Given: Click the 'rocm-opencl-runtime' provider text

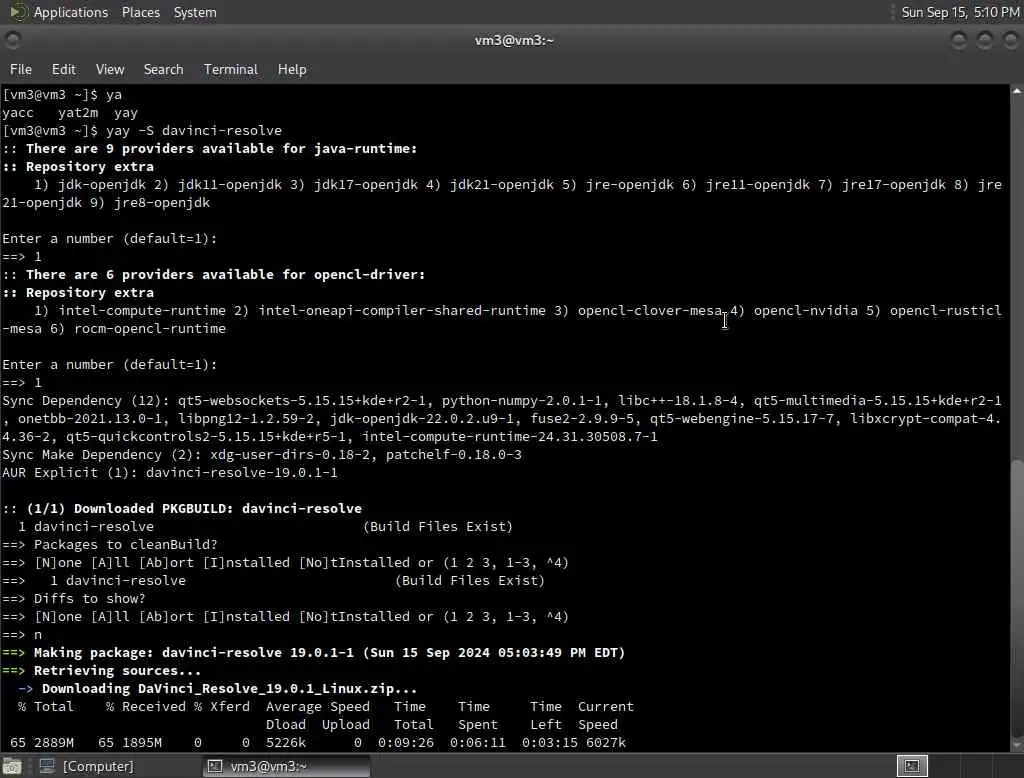Looking at the screenshot, I should [x=150, y=329].
